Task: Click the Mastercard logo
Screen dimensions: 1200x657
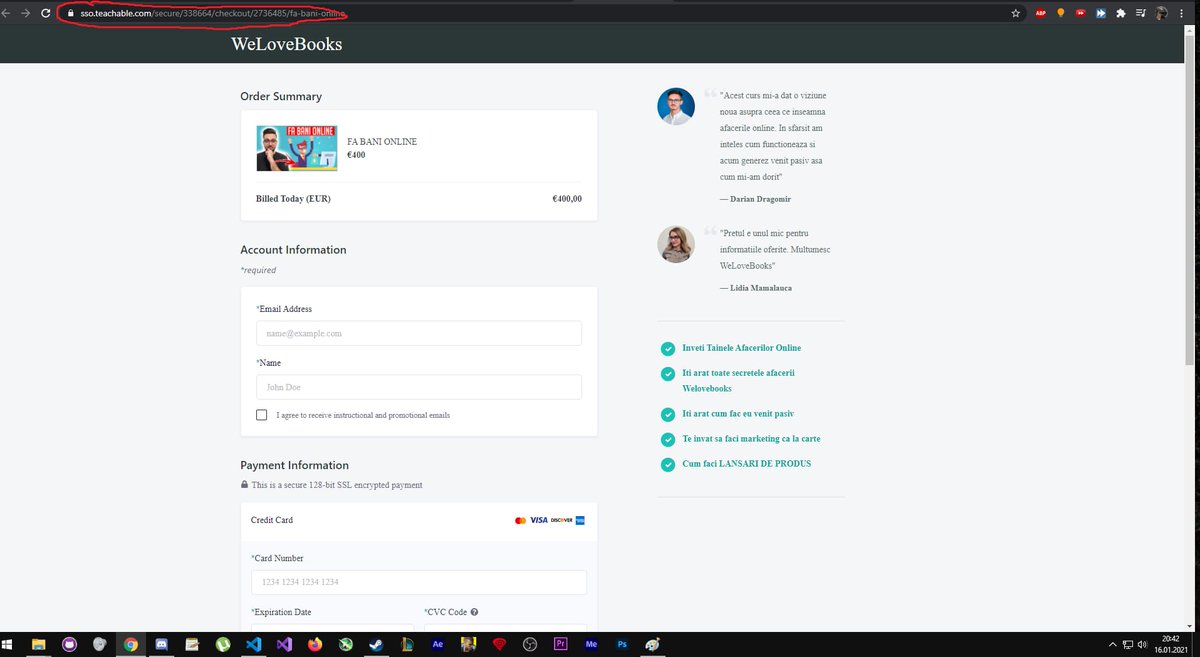Action: (520, 521)
